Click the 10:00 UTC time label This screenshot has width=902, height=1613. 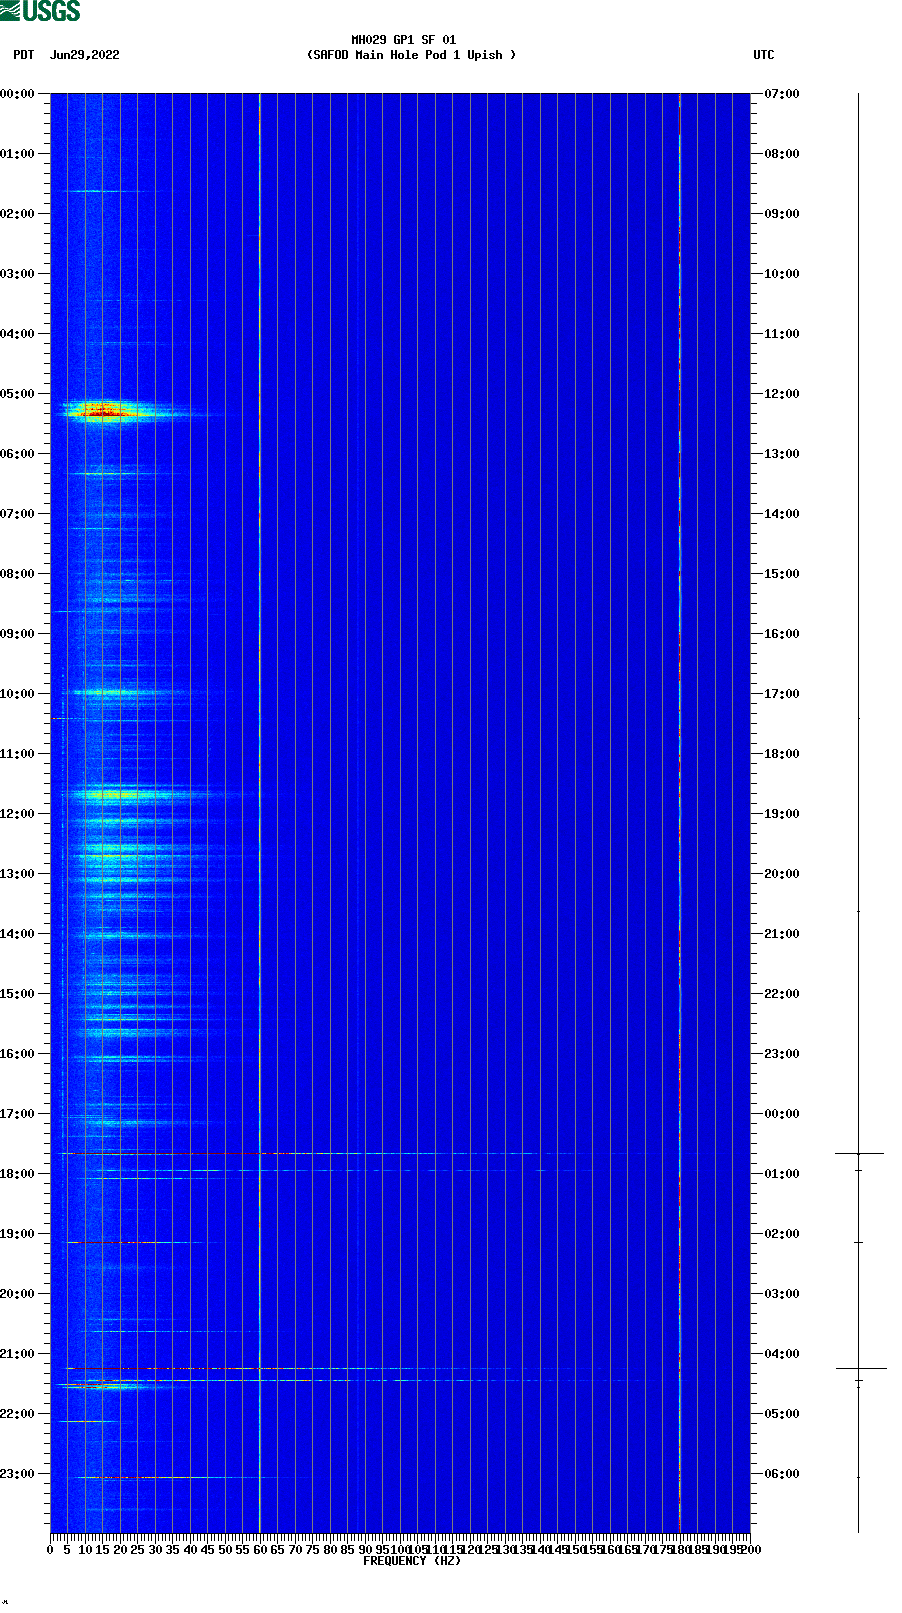pos(781,274)
